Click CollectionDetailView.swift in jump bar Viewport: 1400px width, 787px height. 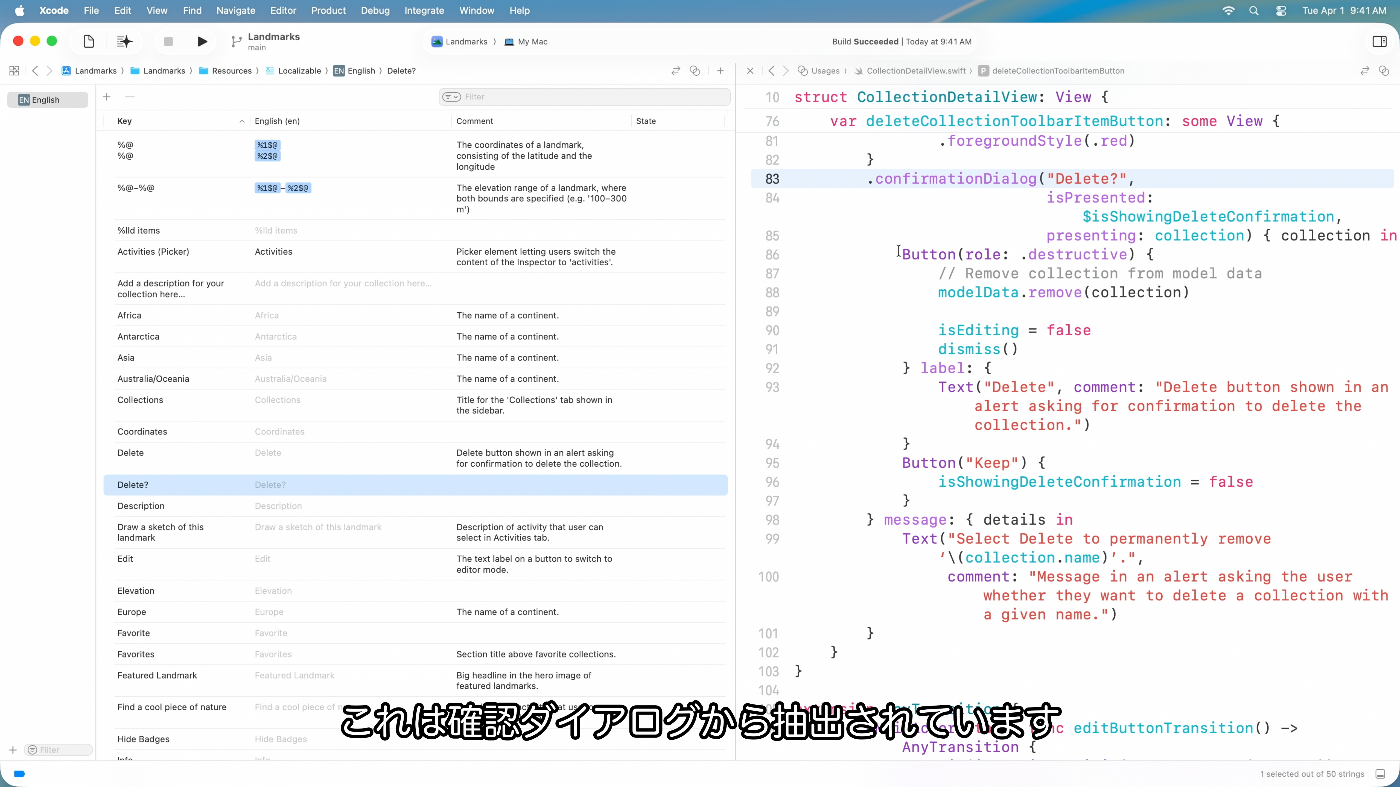(909, 71)
